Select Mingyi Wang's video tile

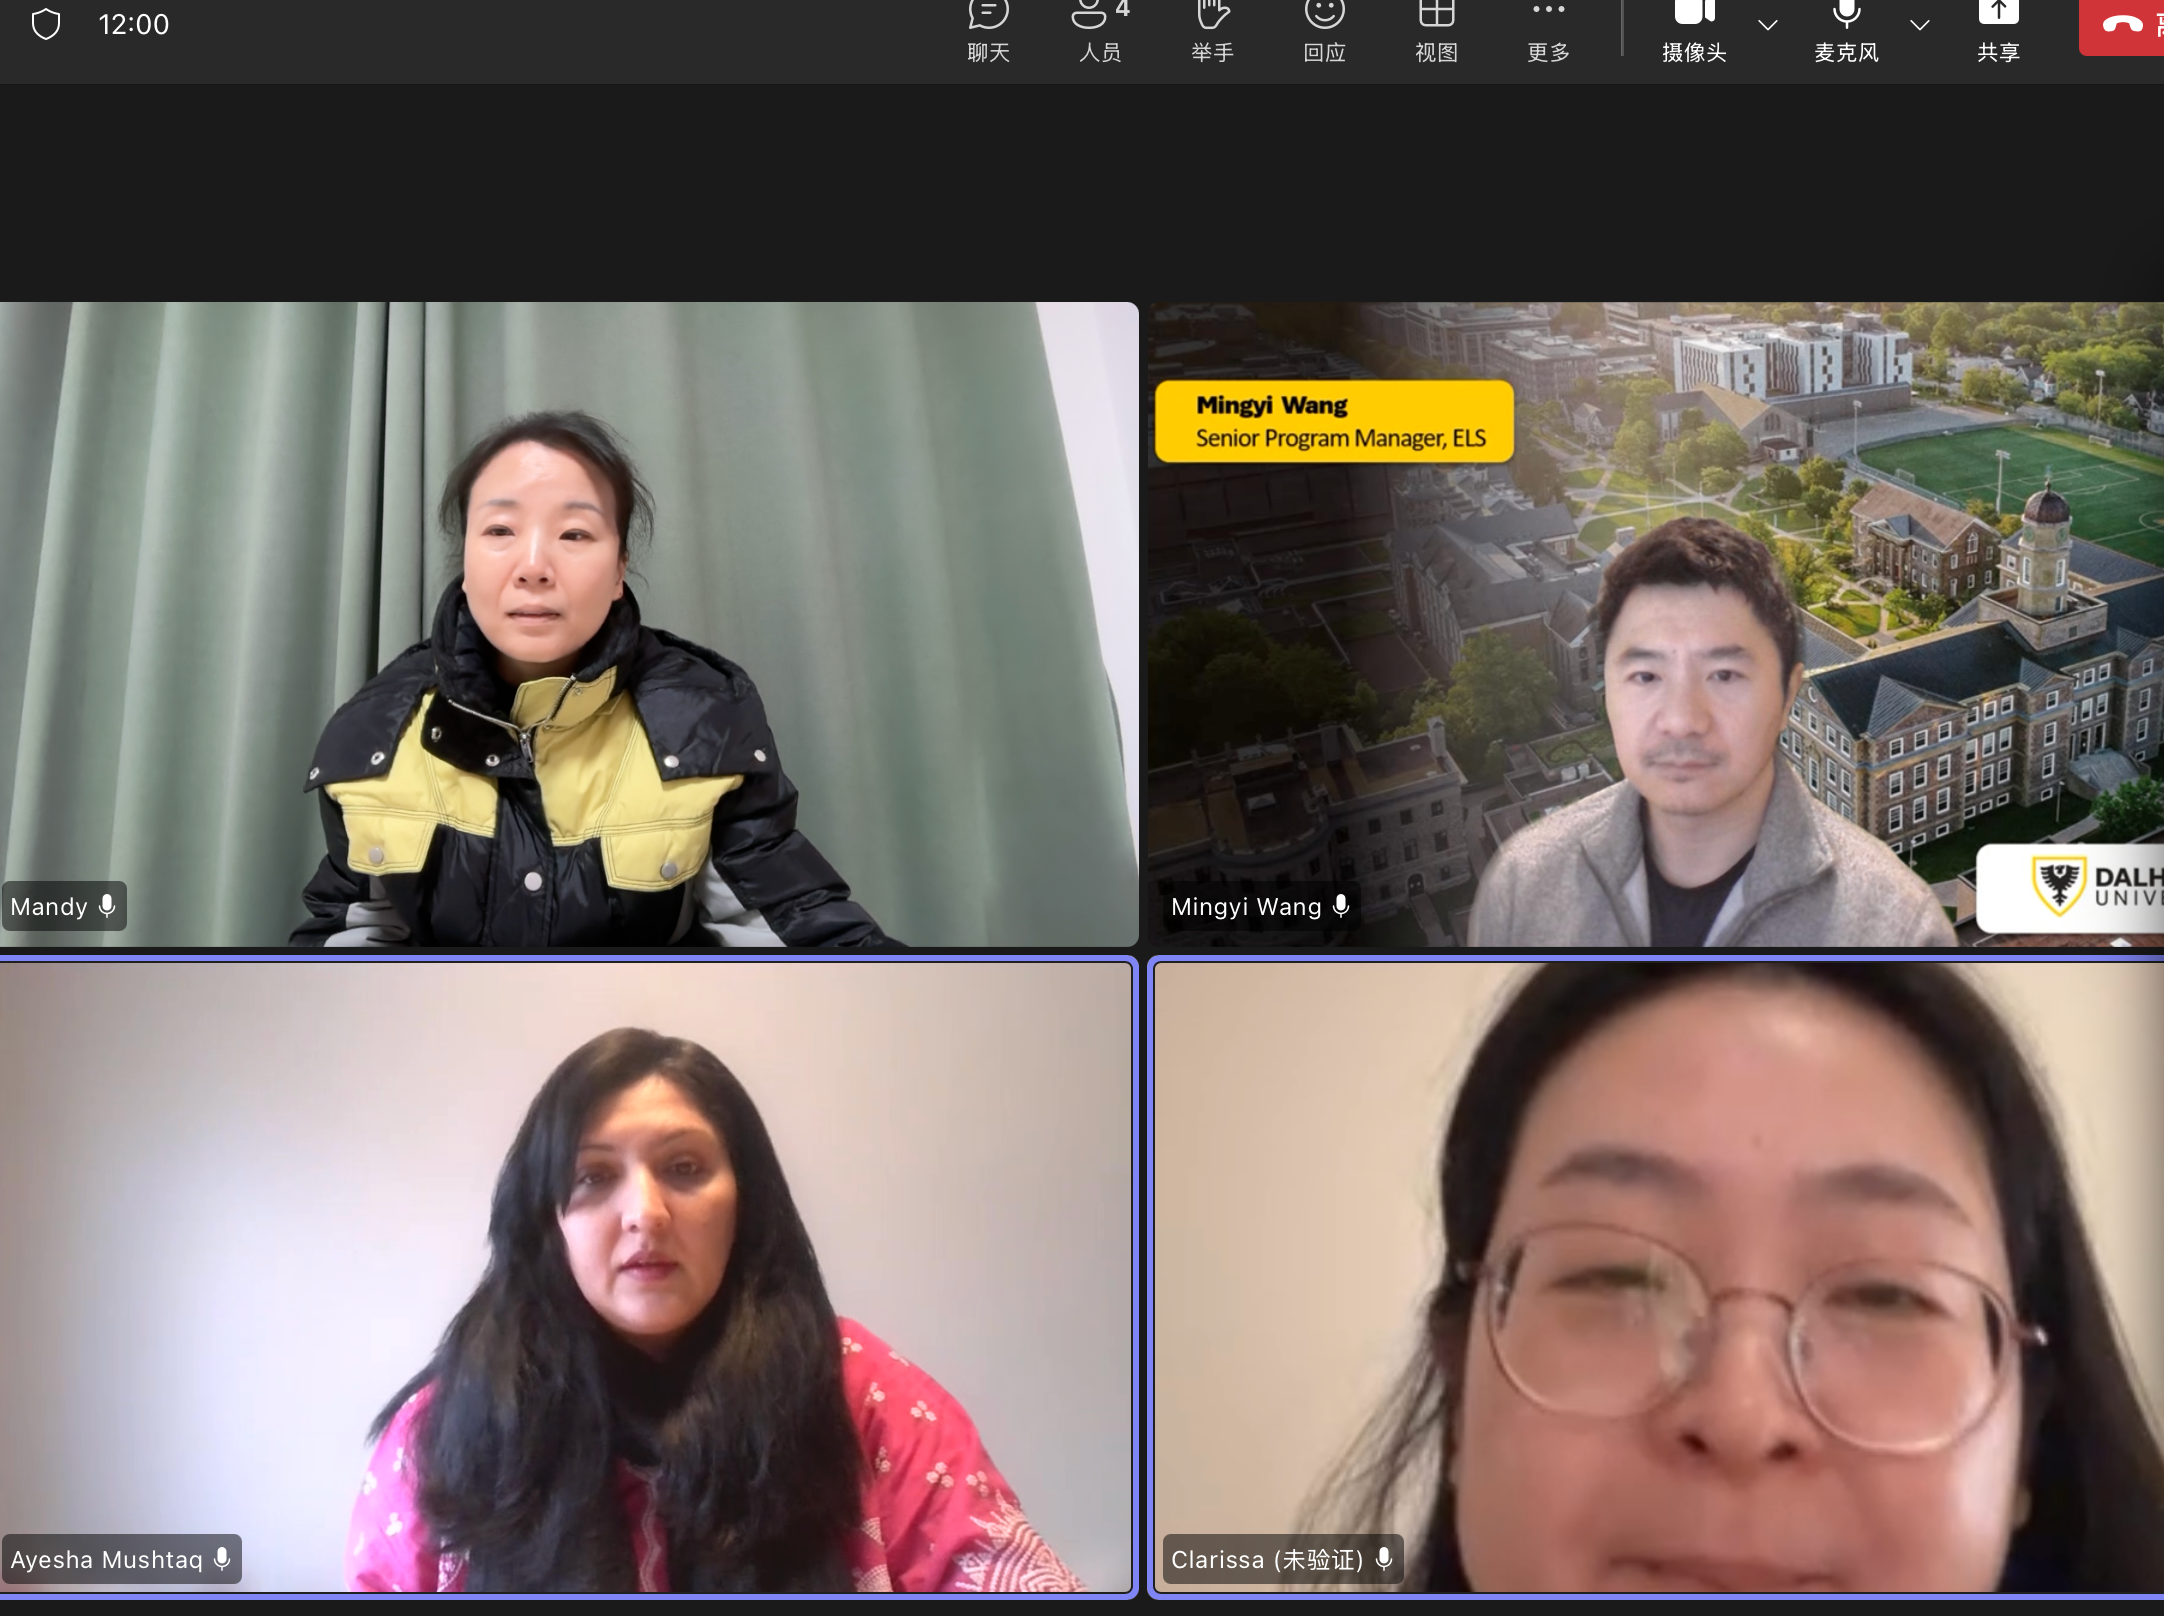point(1655,624)
